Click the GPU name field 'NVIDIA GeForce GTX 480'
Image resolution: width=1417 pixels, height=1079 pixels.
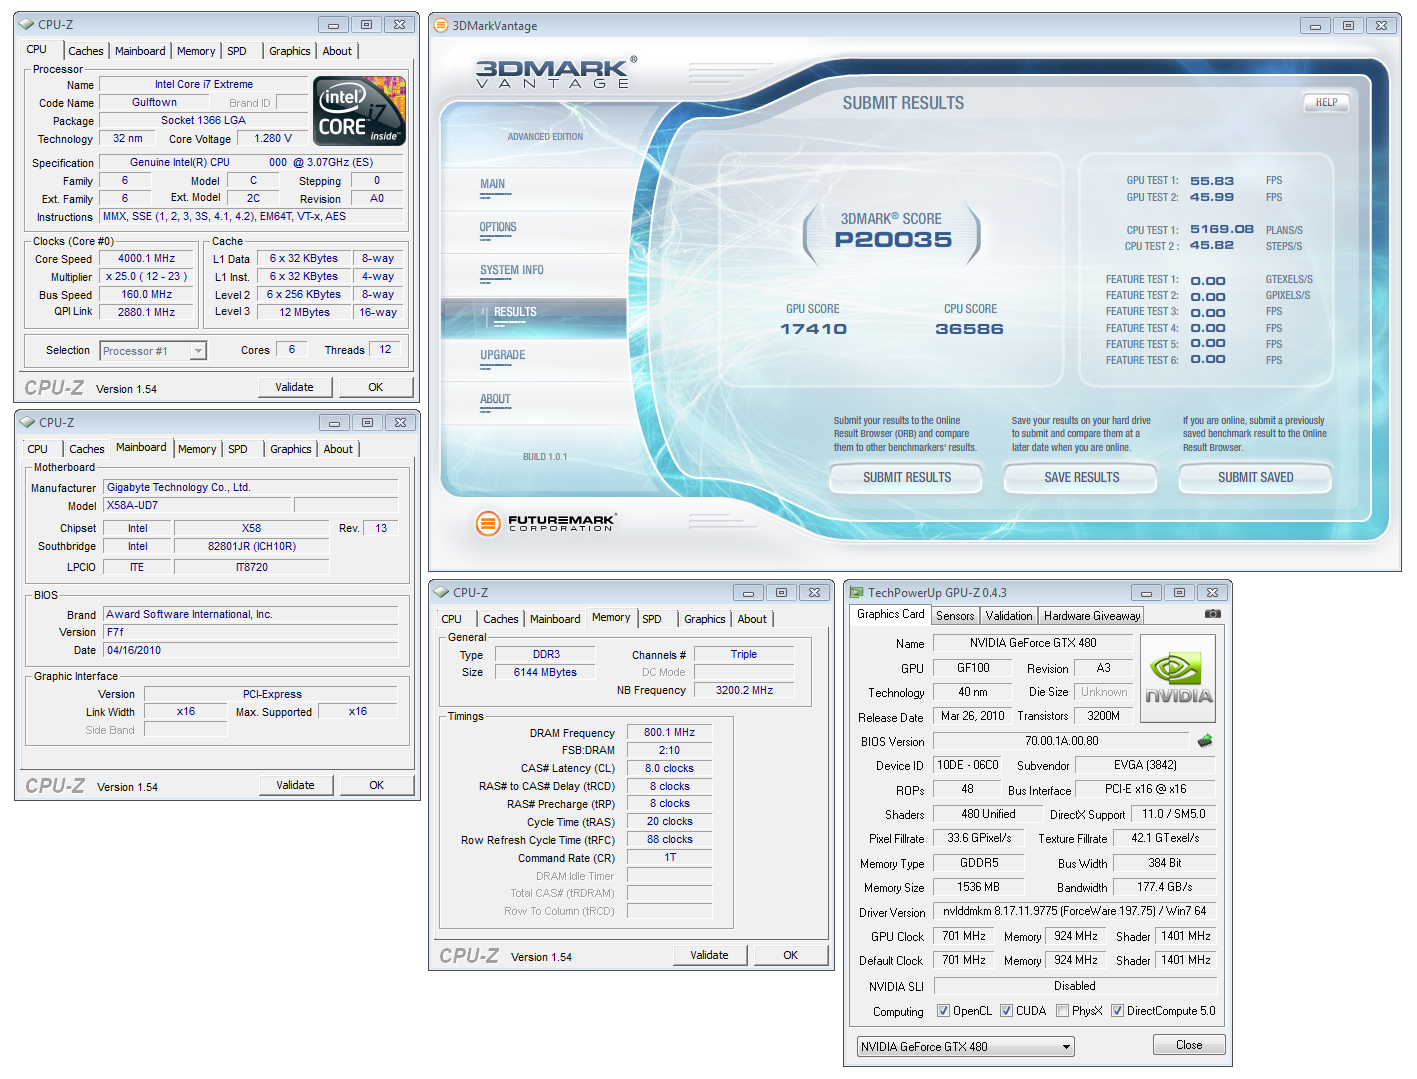pos(1033,643)
